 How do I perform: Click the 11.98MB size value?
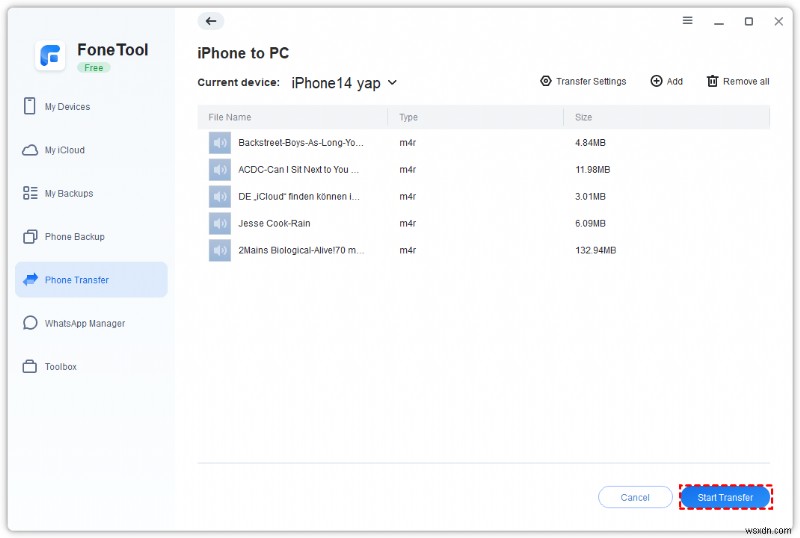(x=592, y=169)
